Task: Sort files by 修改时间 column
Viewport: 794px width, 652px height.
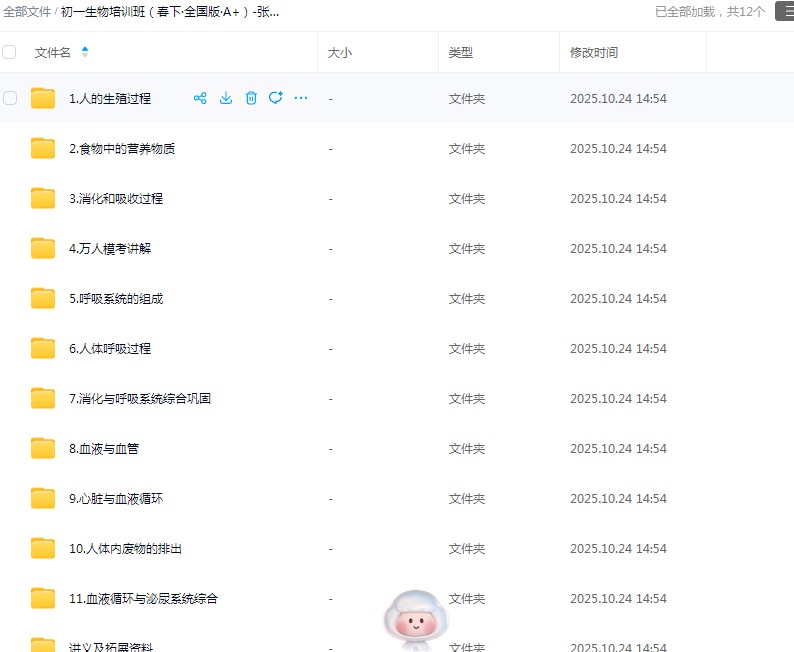Action: [x=594, y=52]
